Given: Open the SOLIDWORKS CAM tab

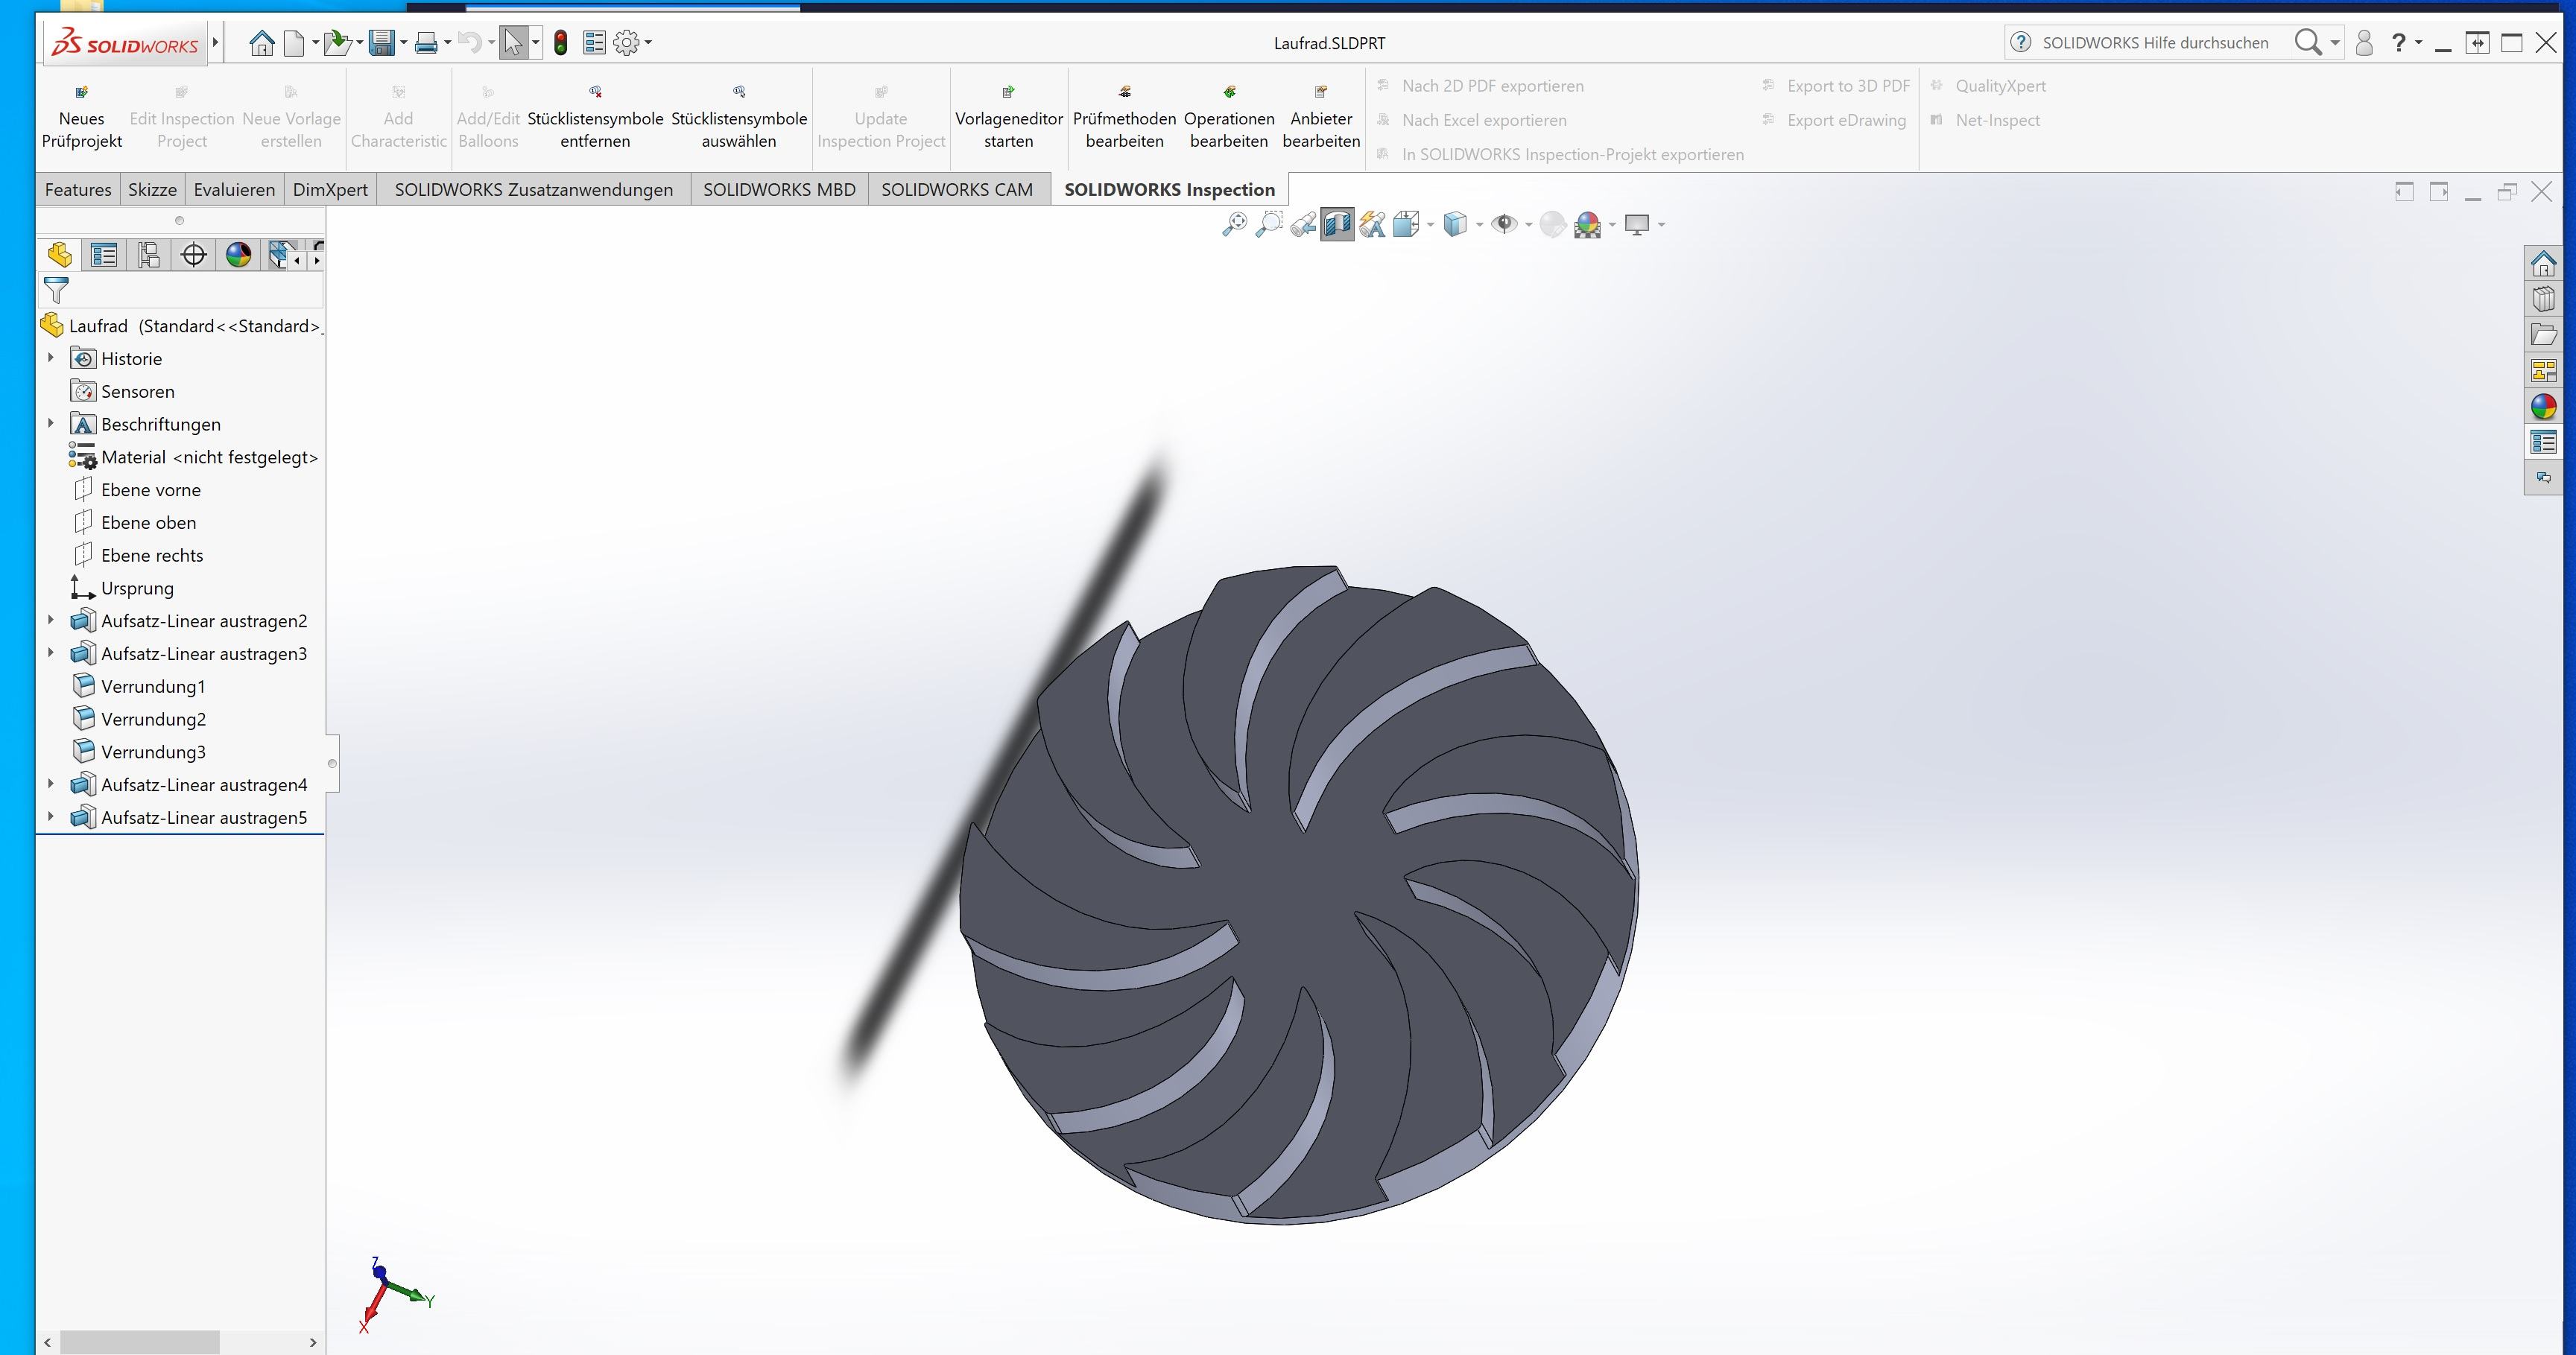Looking at the screenshot, I should click(x=957, y=190).
